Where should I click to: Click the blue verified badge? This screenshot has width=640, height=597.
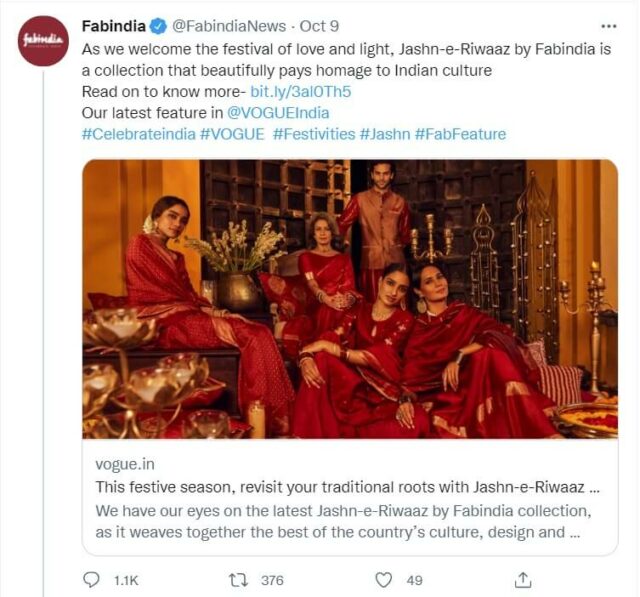pyautogui.click(x=157, y=25)
